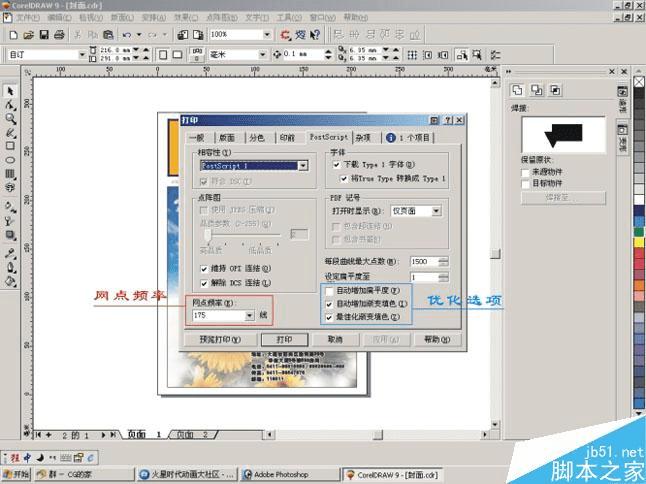Select portrait page orientation icon
Screen dimensions: 646x484
(x=163, y=54)
